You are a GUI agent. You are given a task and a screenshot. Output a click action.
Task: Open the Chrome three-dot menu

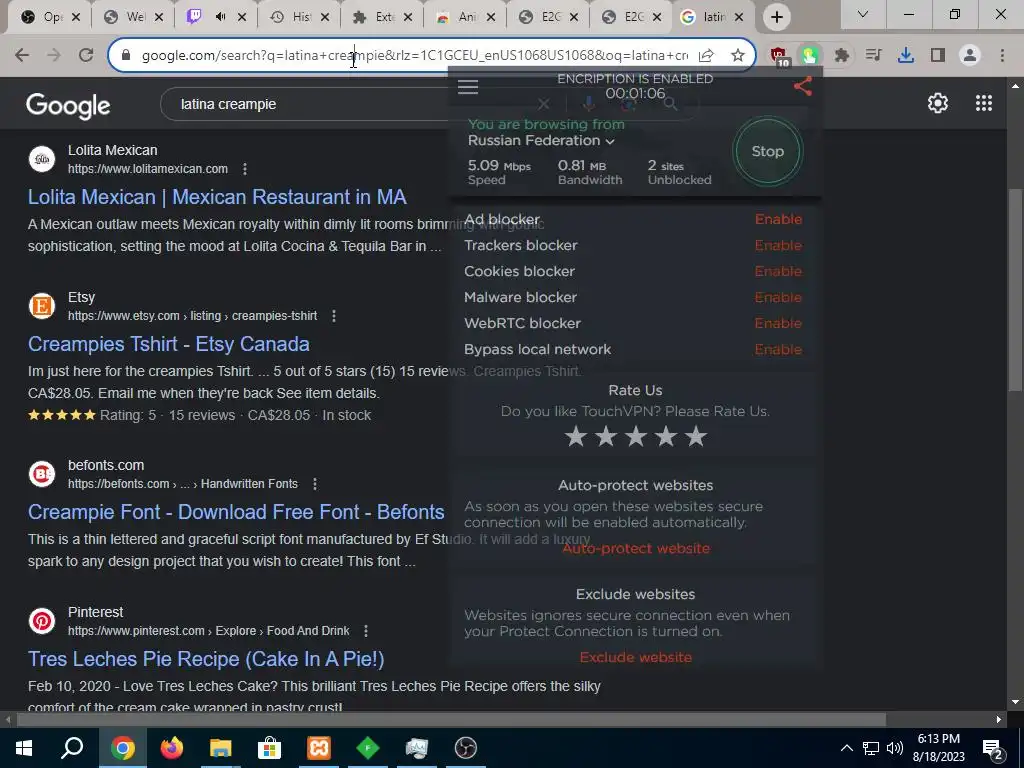pos(1002,56)
